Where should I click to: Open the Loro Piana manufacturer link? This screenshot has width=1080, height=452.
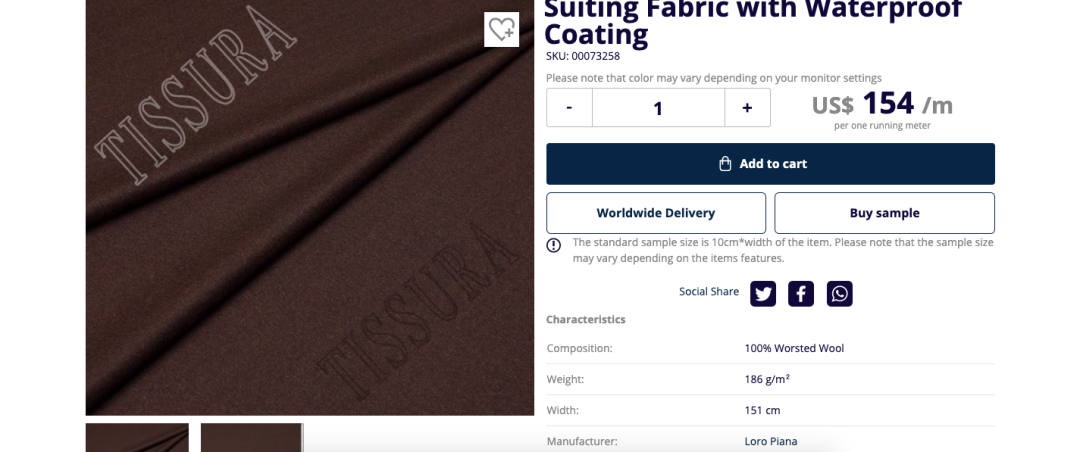pos(771,441)
